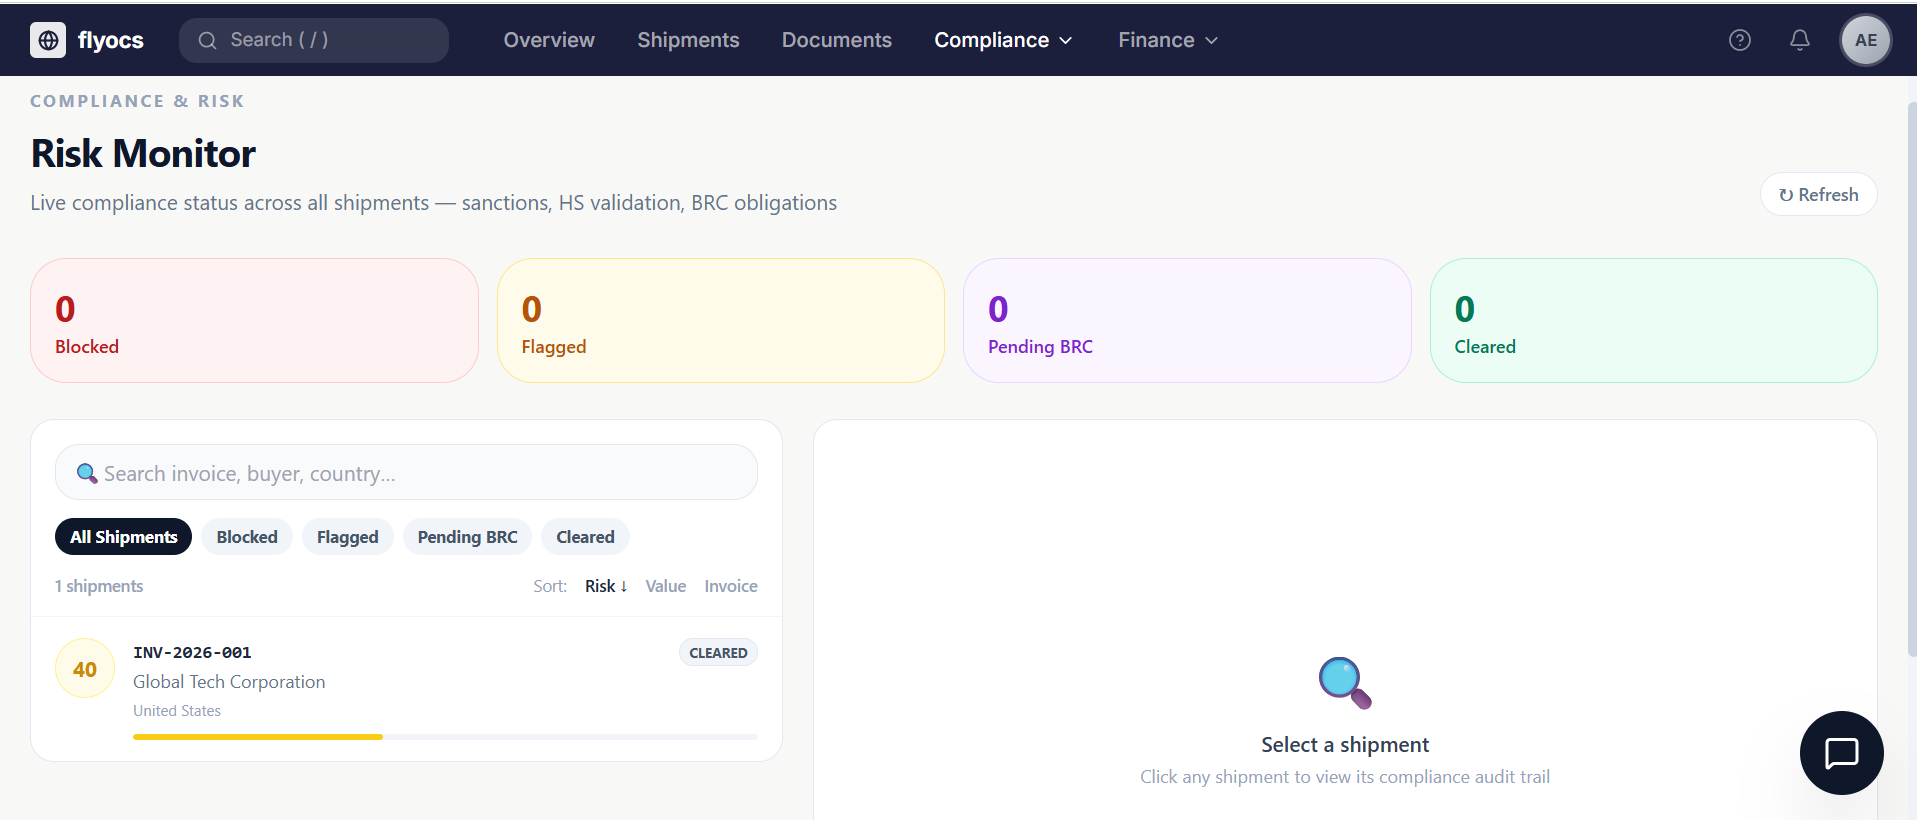Open the AE user avatar menu
This screenshot has height=820, width=1917.
pyautogui.click(x=1865, y=40)
